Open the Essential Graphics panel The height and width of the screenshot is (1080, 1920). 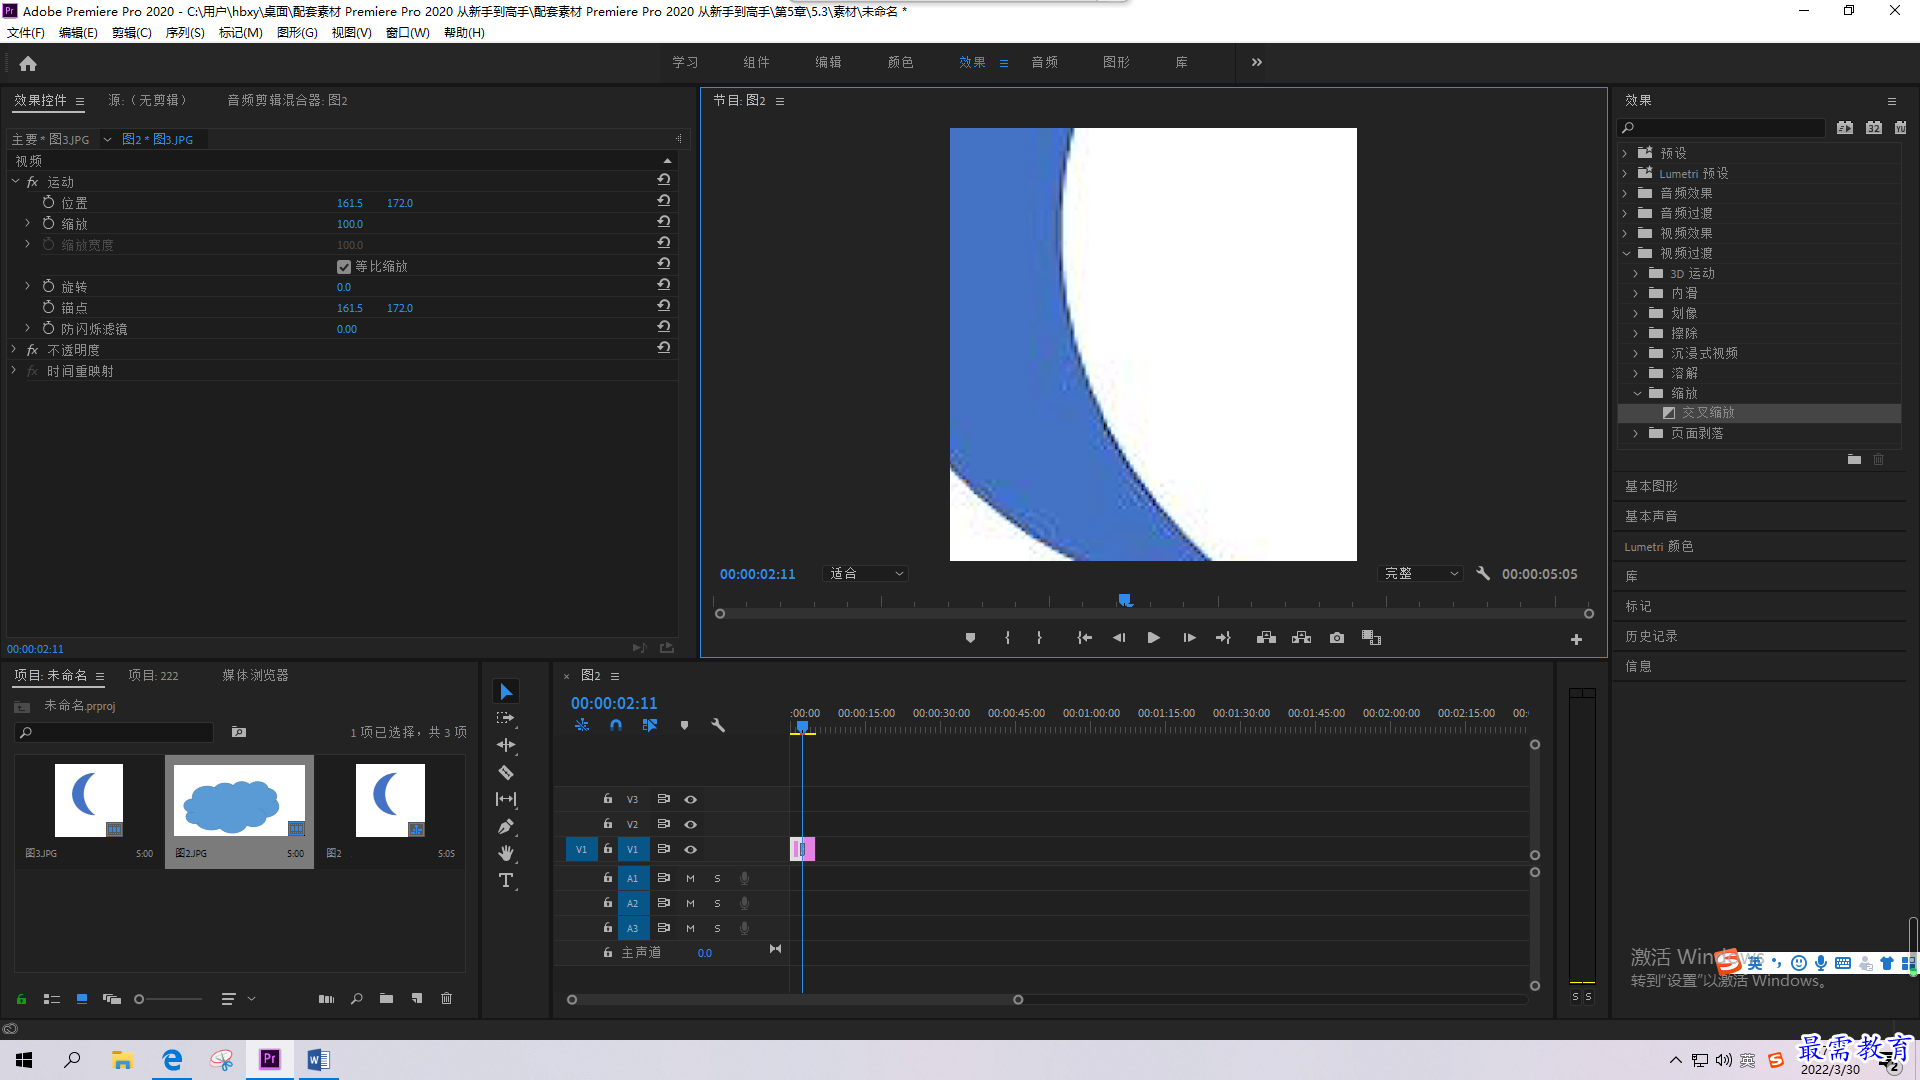click(x=1651, y=486)
